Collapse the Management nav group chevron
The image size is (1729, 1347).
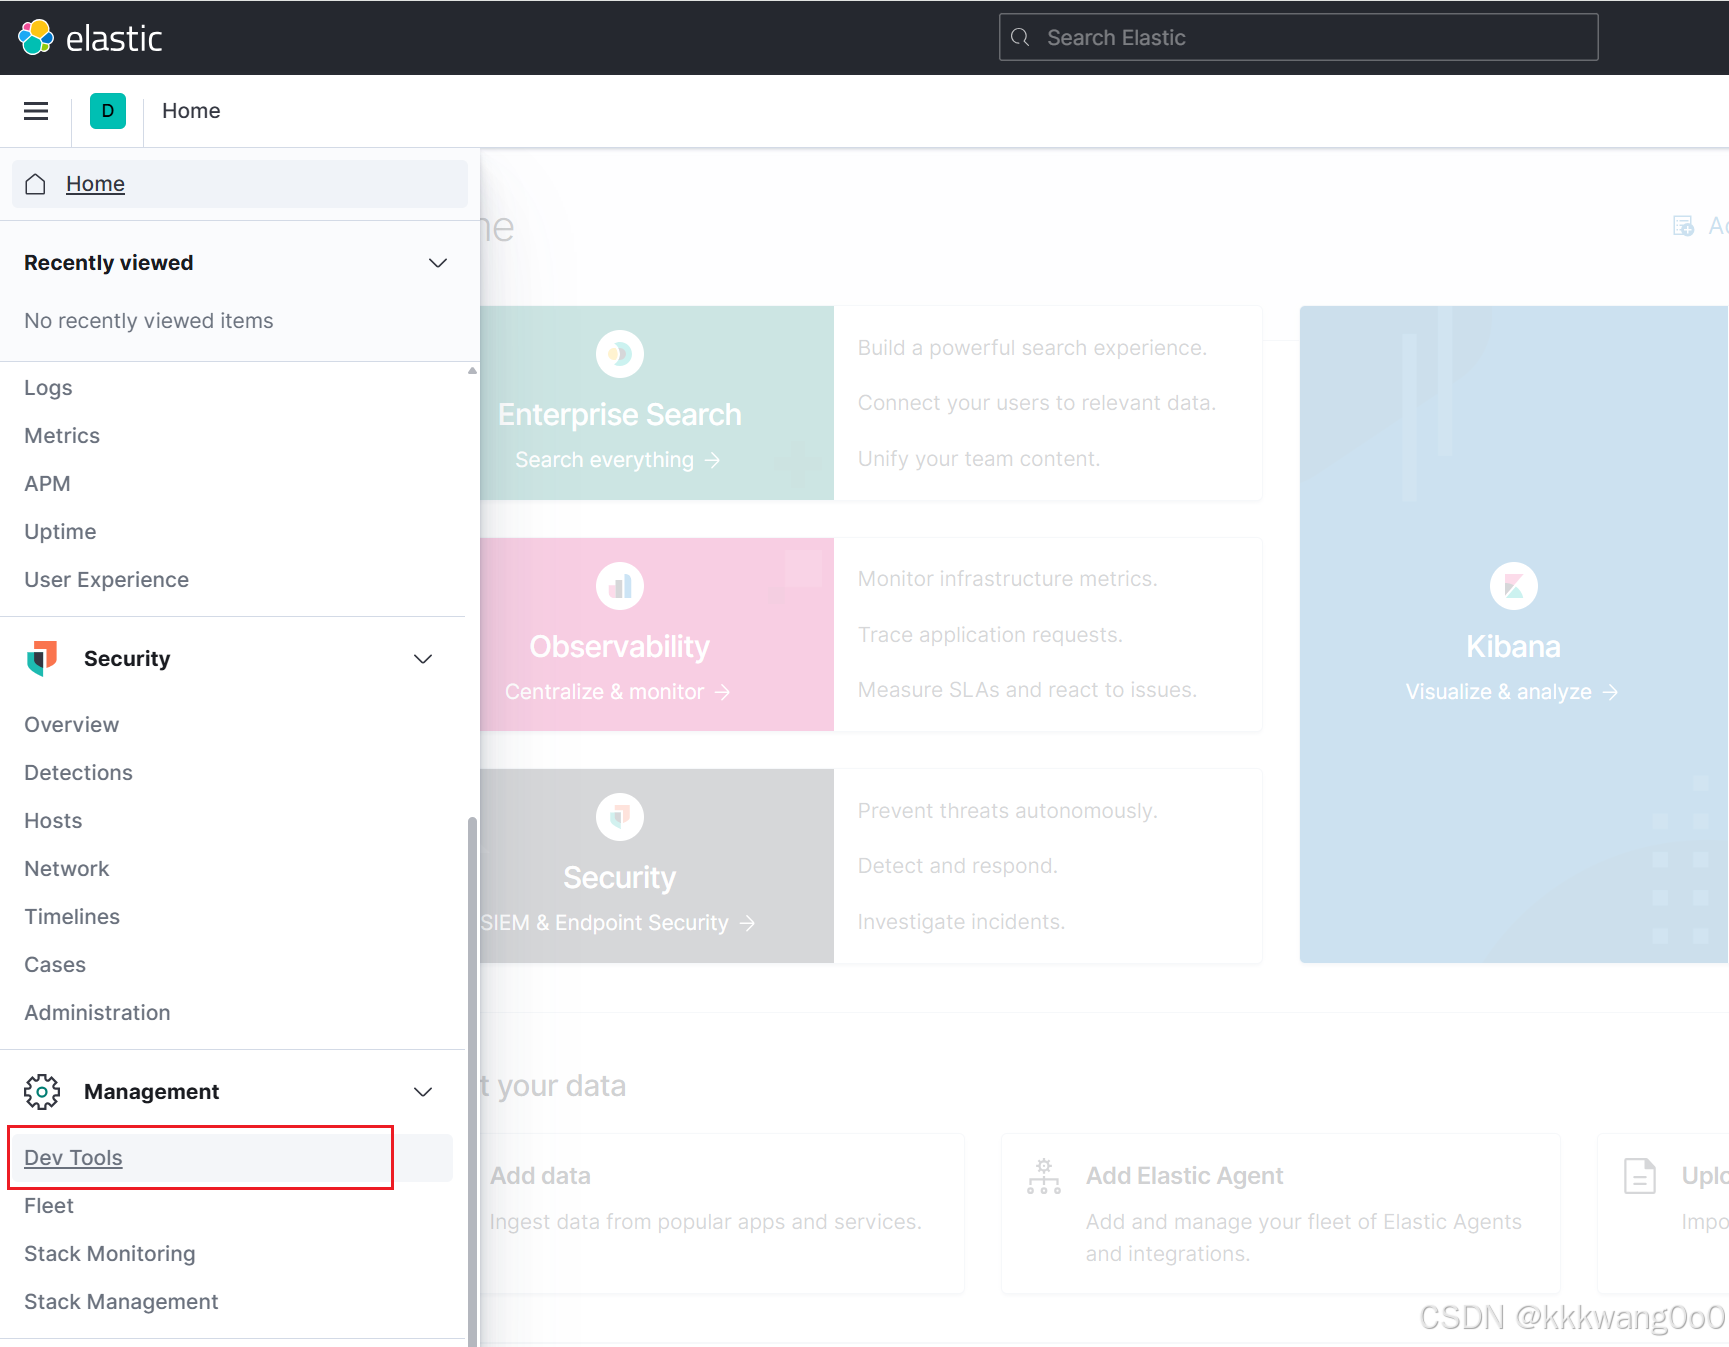pyautogui.click(x=423, y=1092)
